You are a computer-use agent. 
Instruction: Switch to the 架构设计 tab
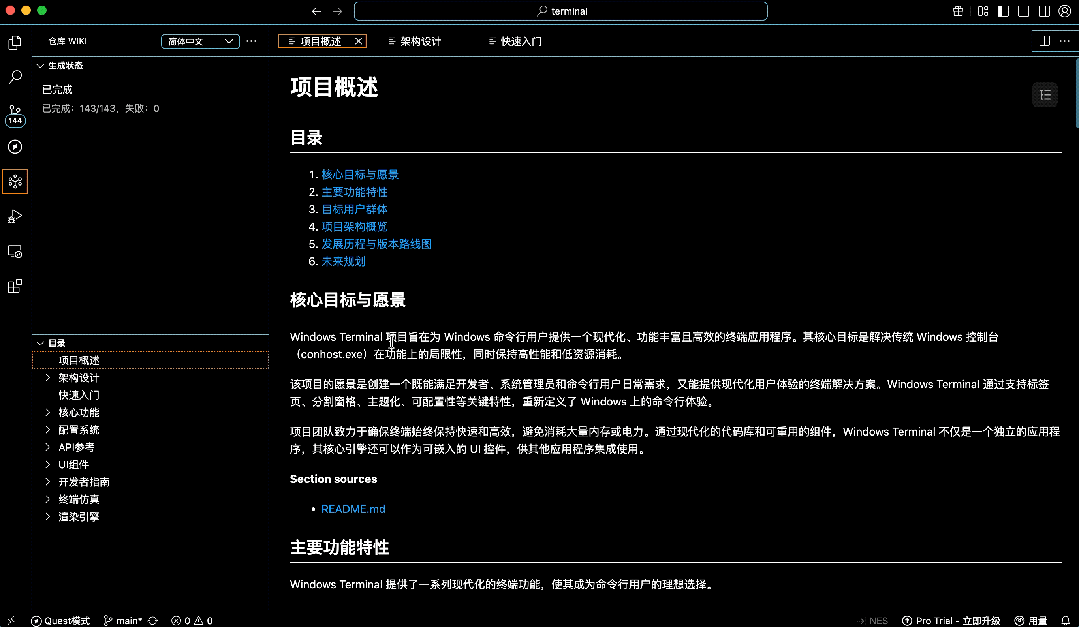click(x=420, y=41)
